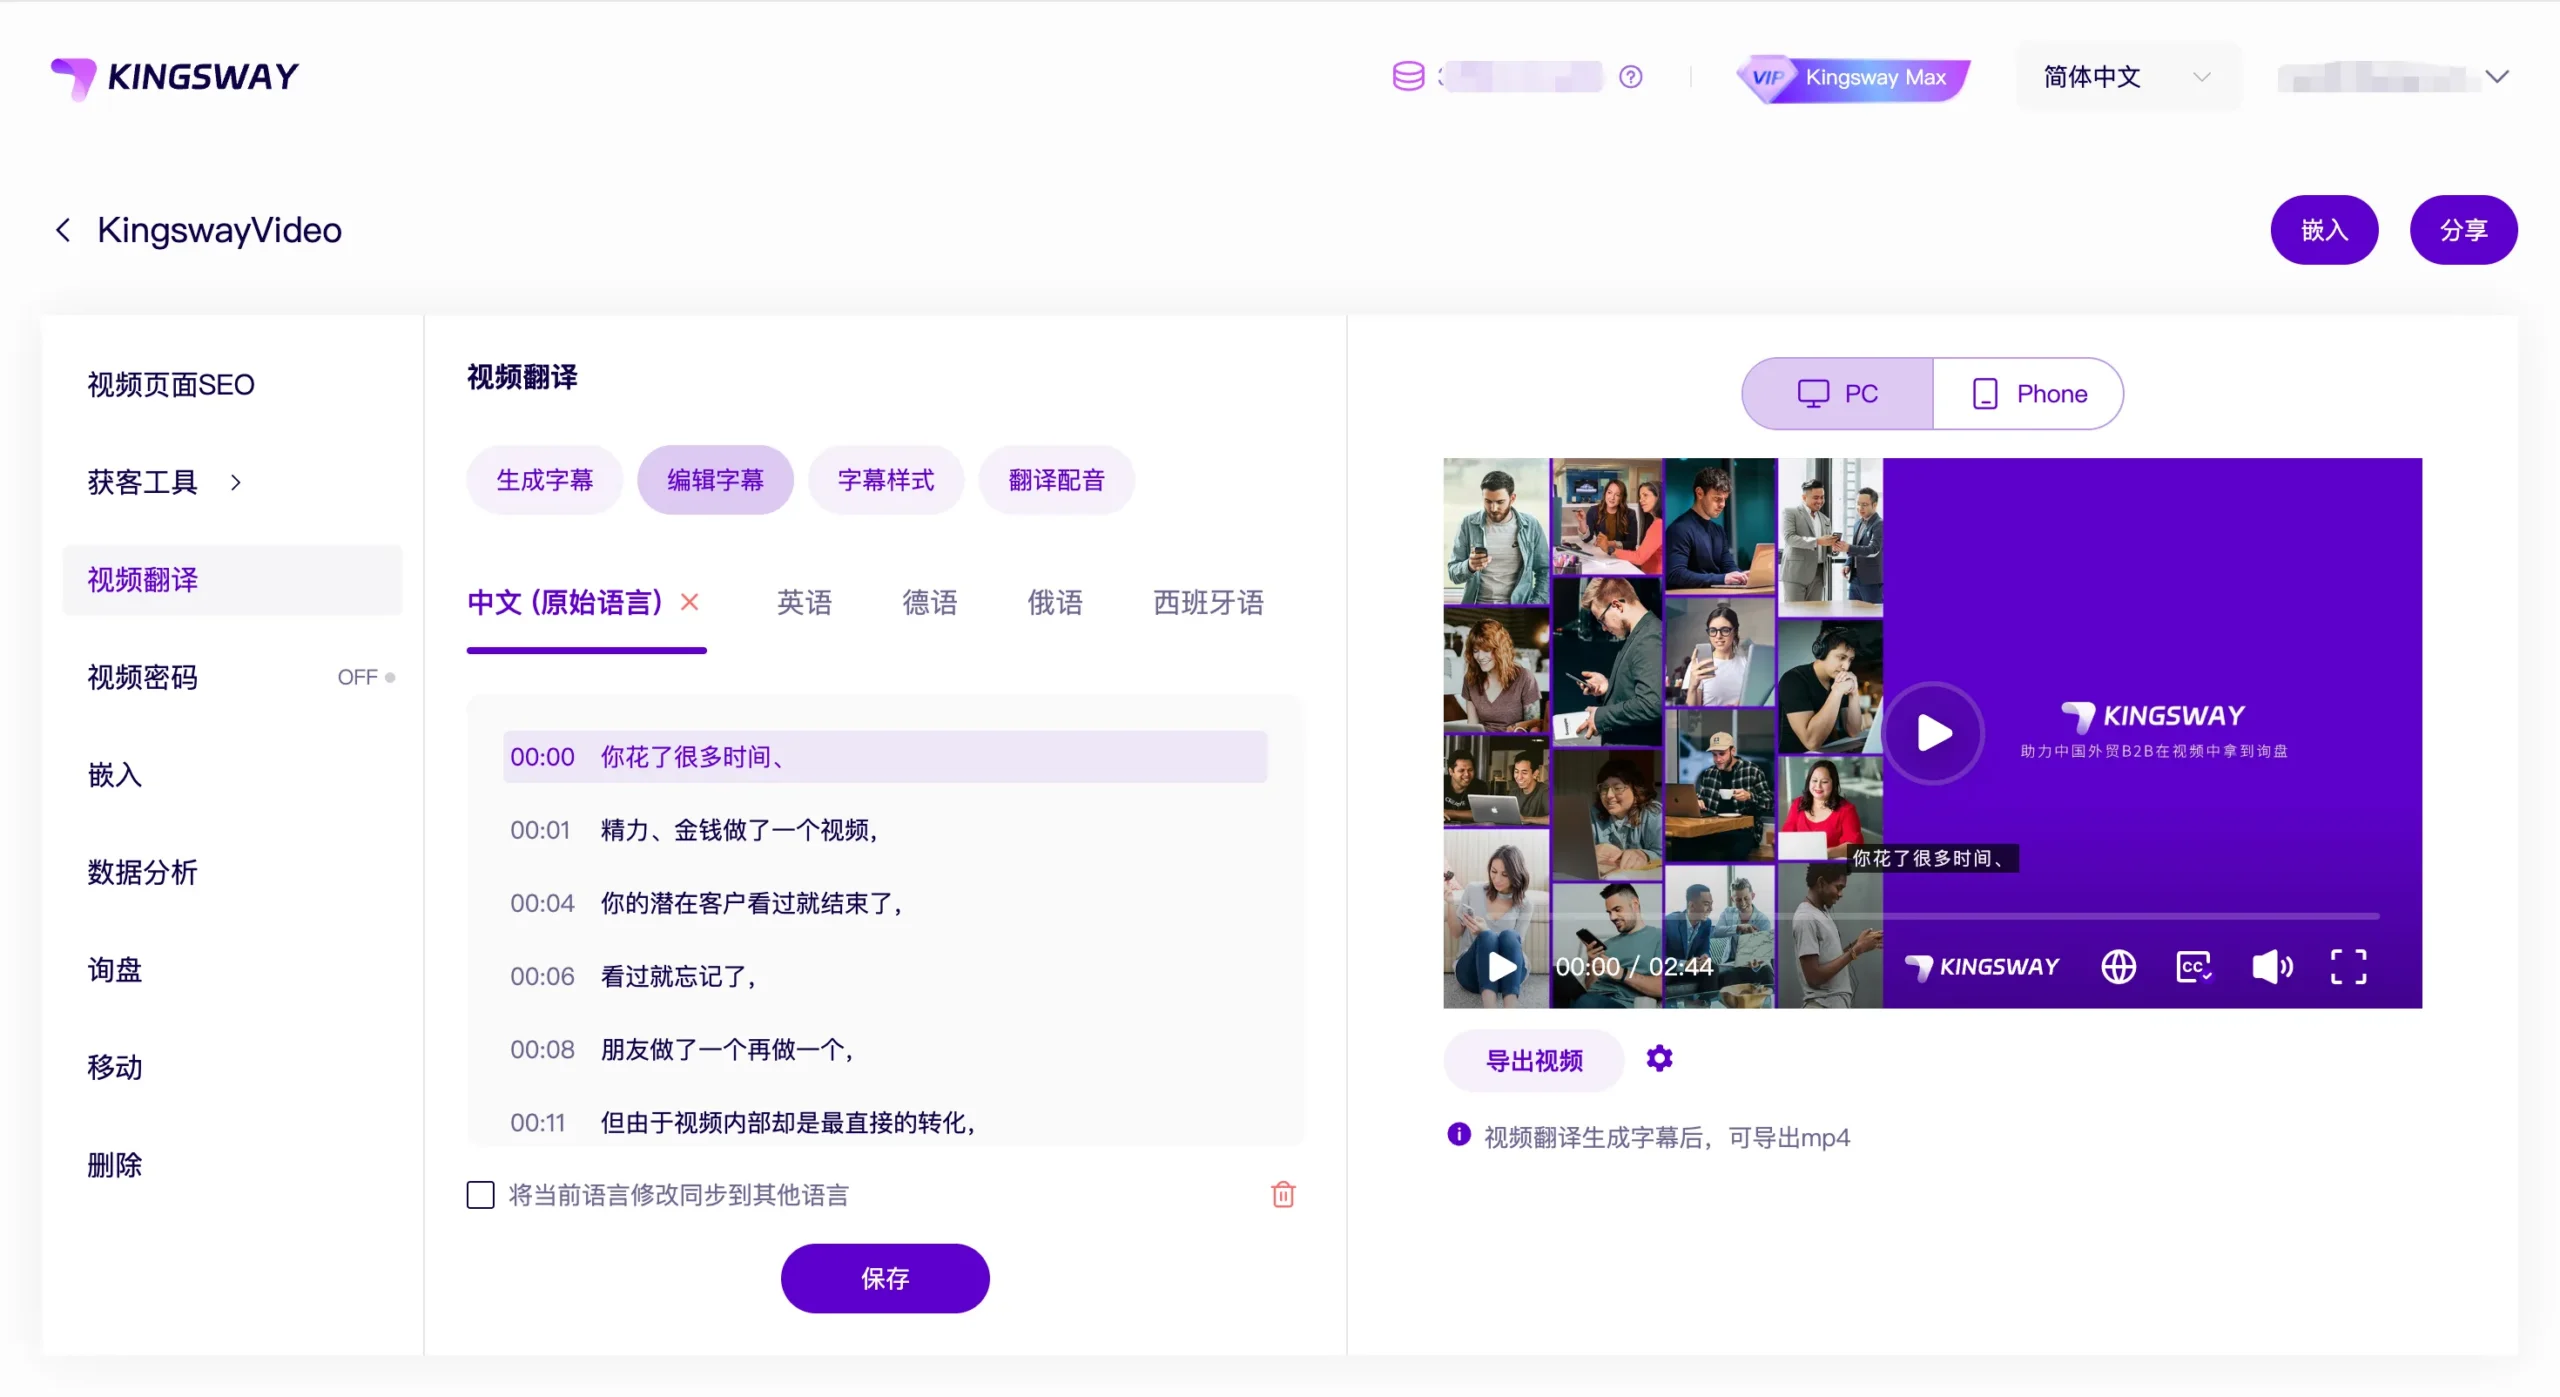Open 视频页面SEO in the sidebar

[x=171, y=385]
